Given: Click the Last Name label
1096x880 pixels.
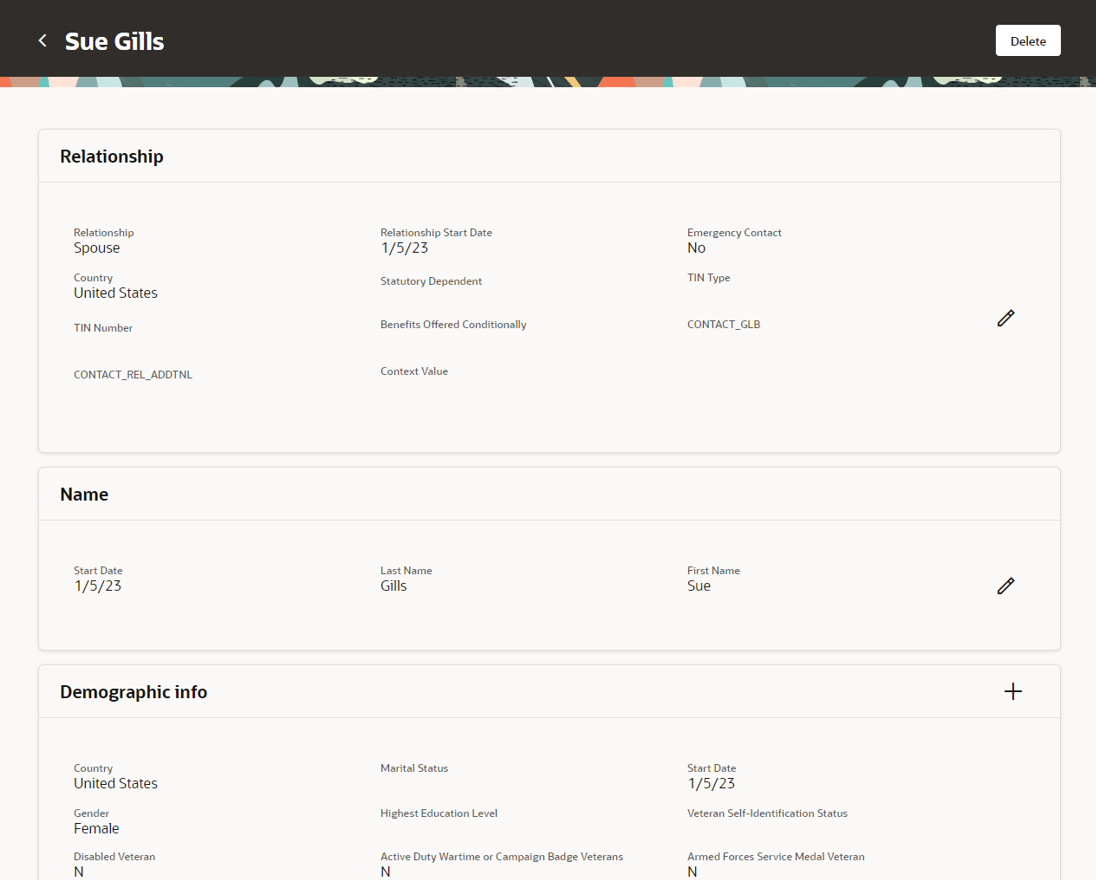Looking at the screenshot, I should point(406,571).
